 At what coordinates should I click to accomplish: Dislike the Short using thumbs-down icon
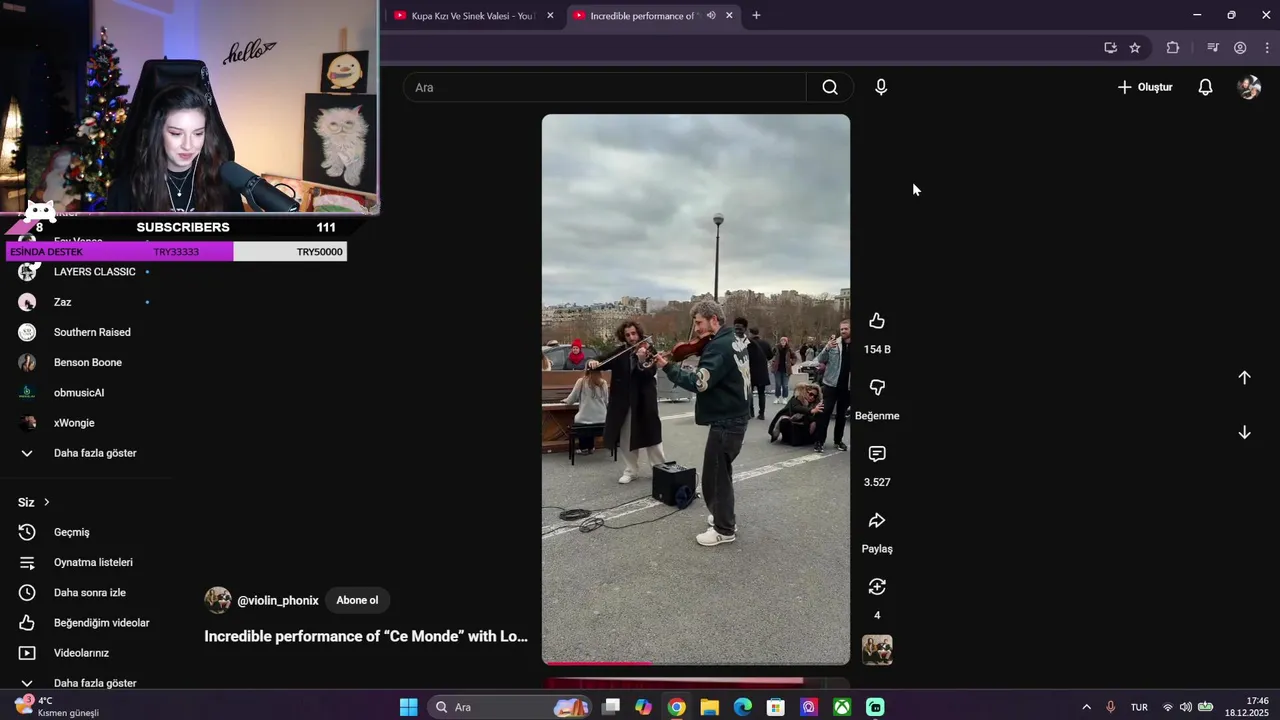[877, 387]
